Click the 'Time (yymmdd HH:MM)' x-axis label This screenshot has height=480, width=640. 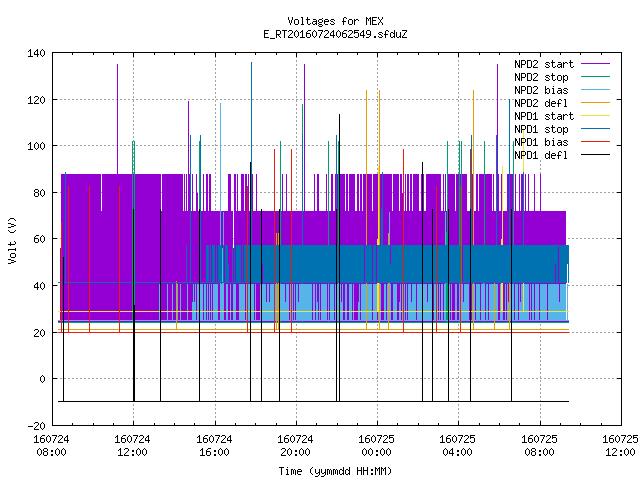(335, 471)
